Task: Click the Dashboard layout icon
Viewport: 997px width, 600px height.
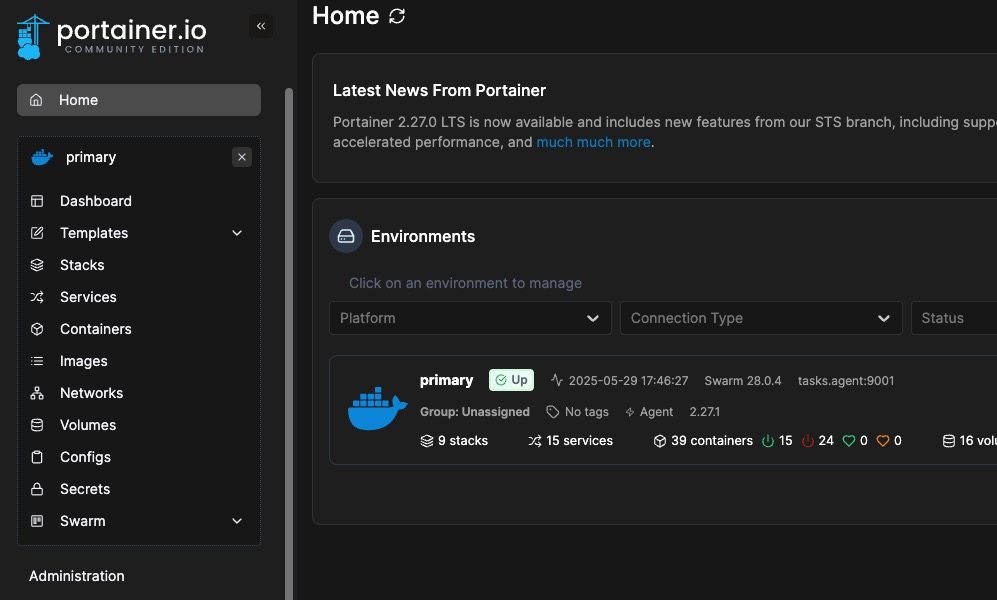Action: tap(37, 201)
